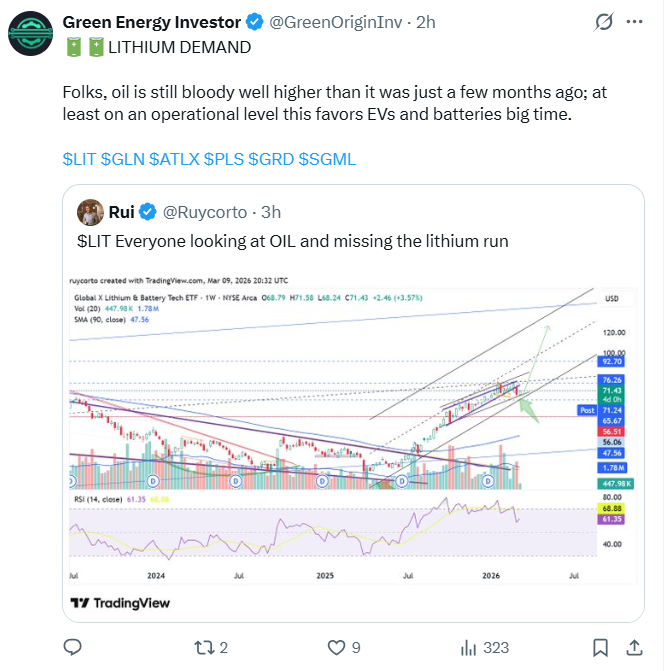
Task: Open the $LIT cashtag link
Action: [x=78, y=159]
